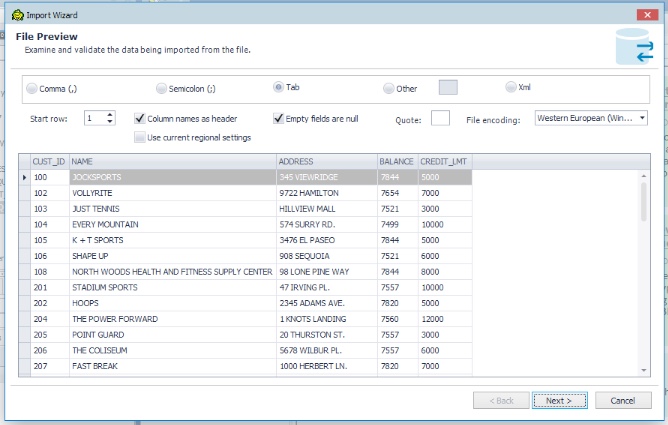Click the Import Wizard title bar icon
668x425 pixels.
(x=17, y=13)
